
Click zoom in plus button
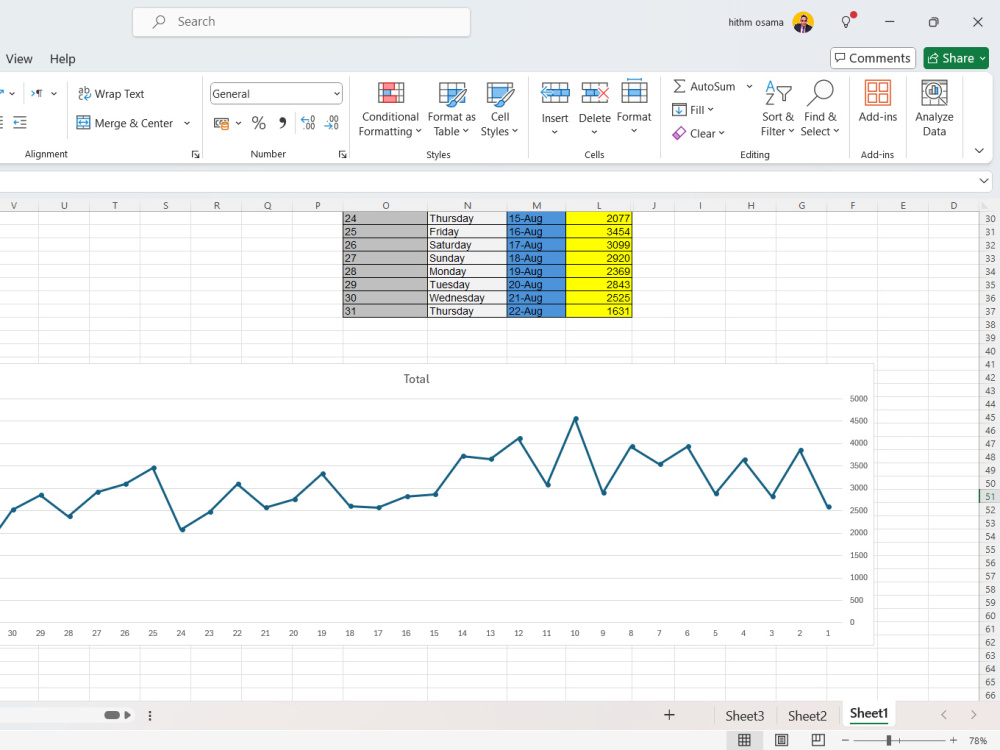pyautogui.click(x=953, y=740)
